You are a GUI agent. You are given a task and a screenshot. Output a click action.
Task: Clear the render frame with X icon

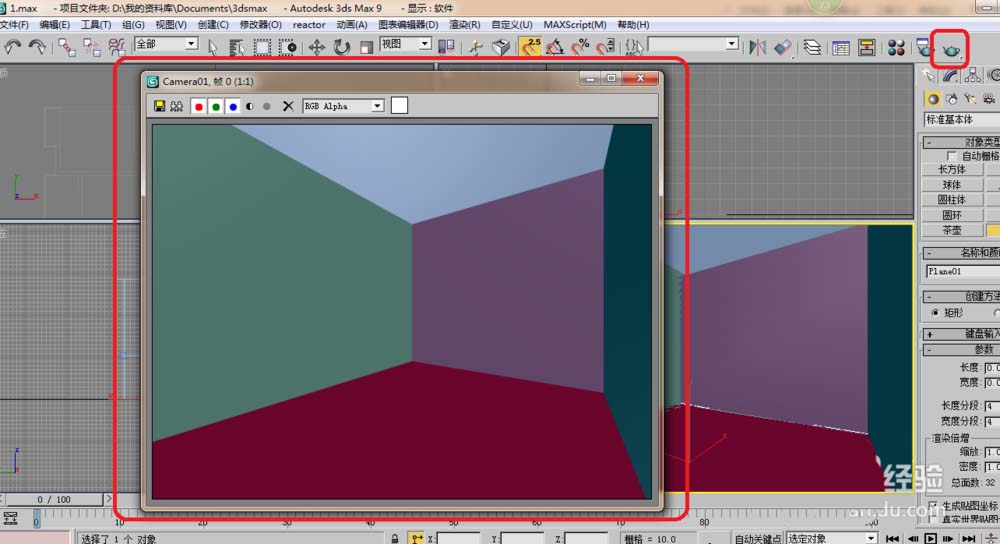pos(288,106)
